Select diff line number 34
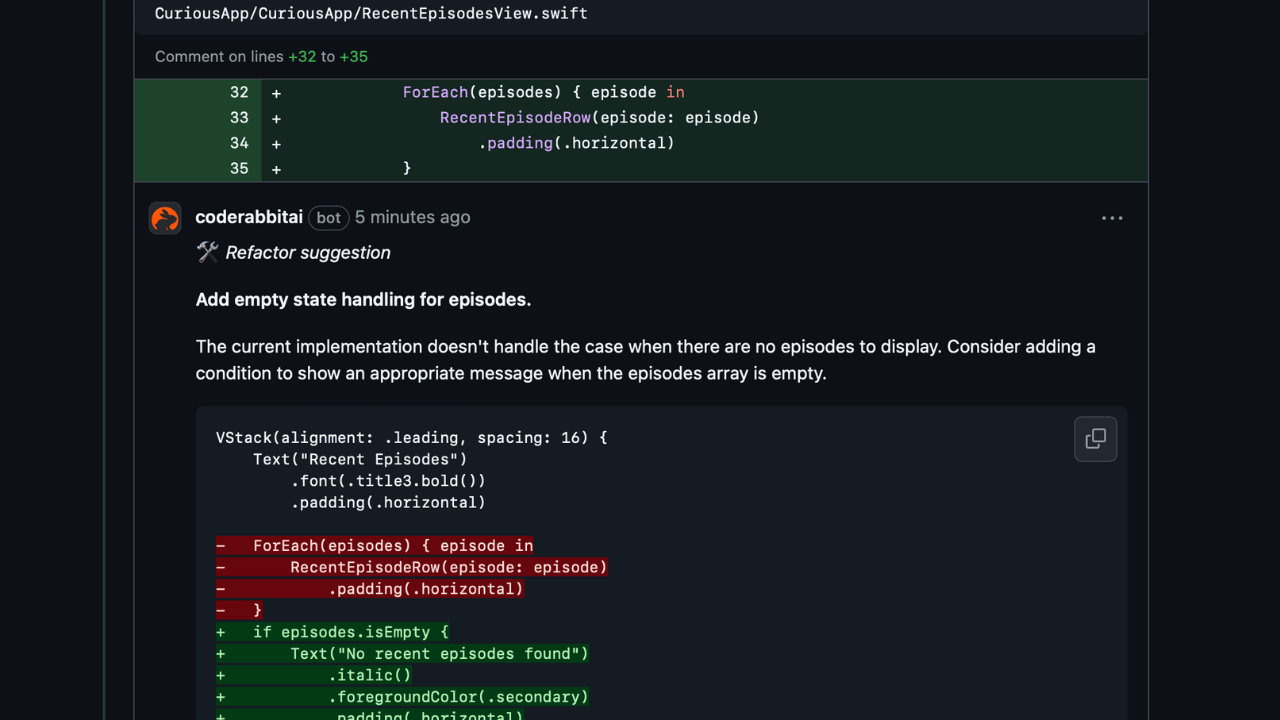The height and width of the screenshot is (720, 1280). [x=239, y=143]
